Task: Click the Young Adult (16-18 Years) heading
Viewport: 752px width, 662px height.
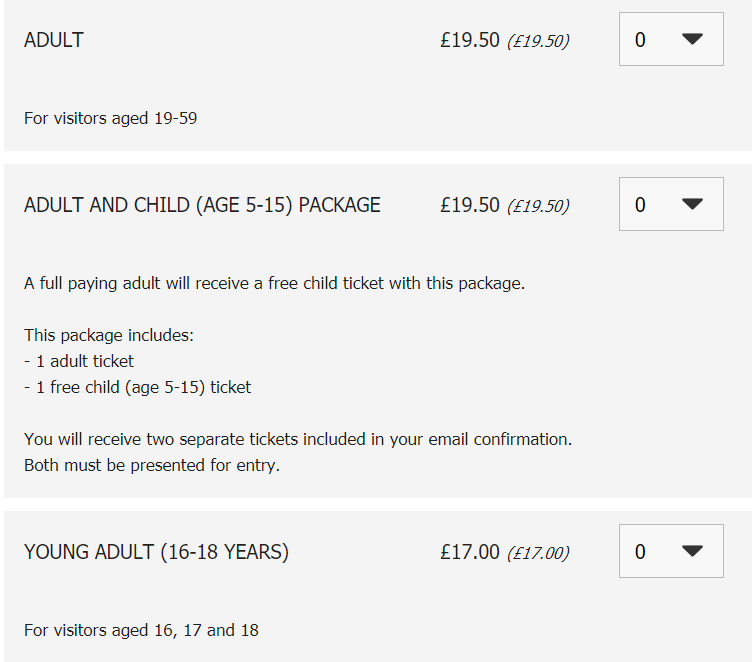Action: [156, 552]
